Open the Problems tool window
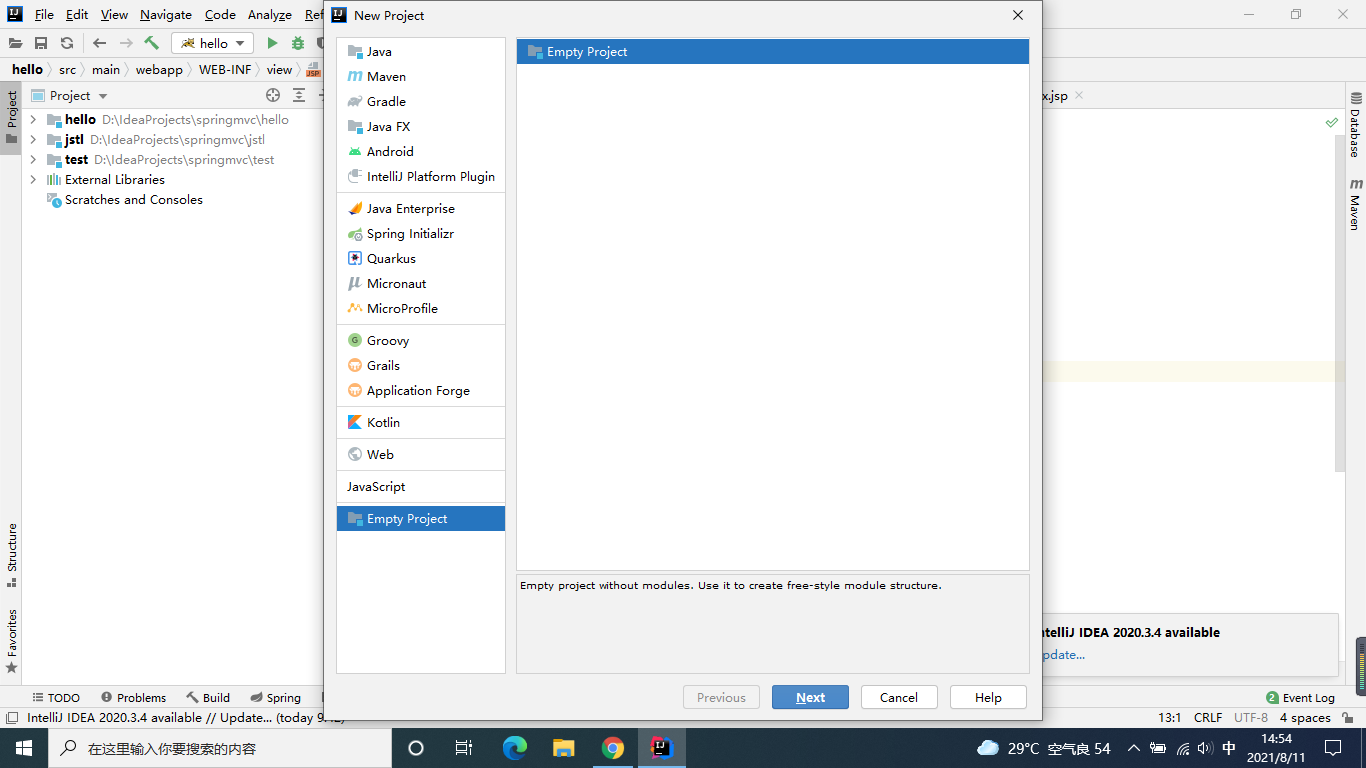 pos(134,698)
